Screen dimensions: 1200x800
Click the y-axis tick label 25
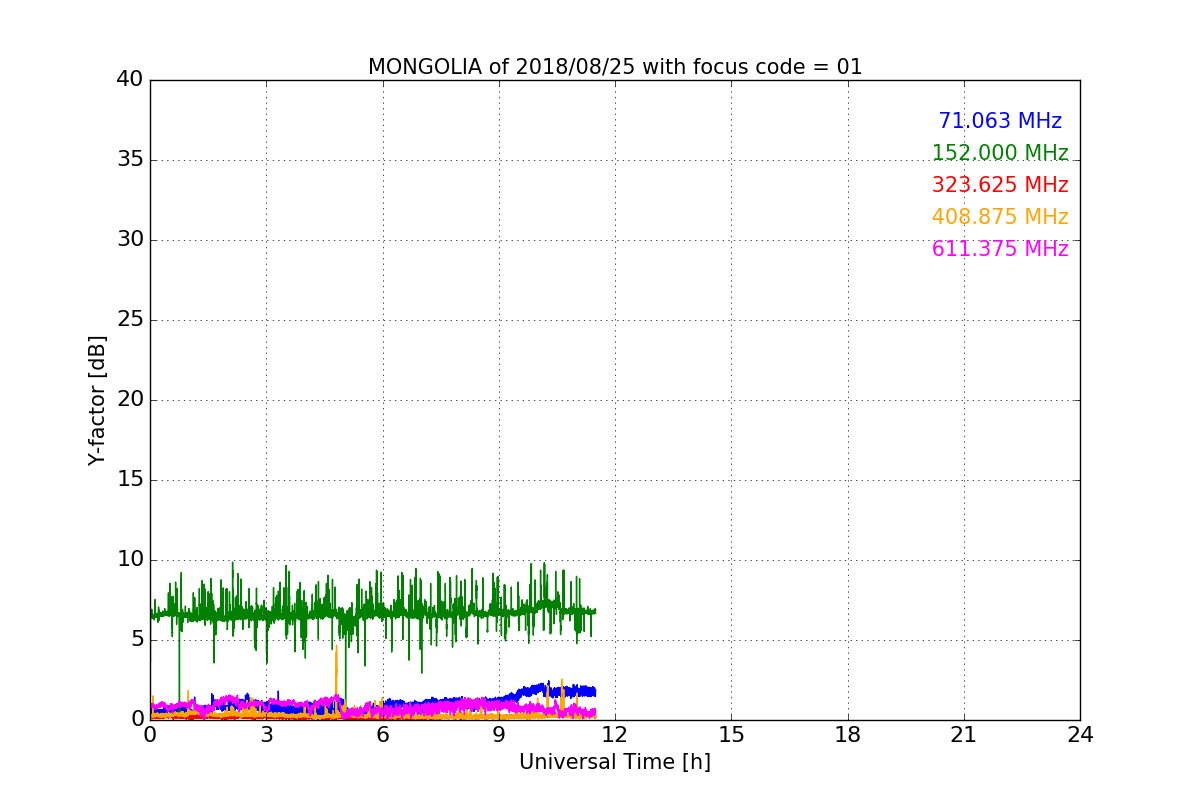point(130,320)
